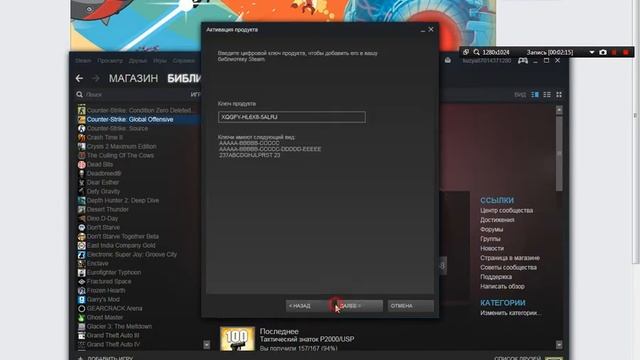Open Центр сообщества link
This screenshot has width=640, height=360.
pyautogui.click(x=507, y=211)
